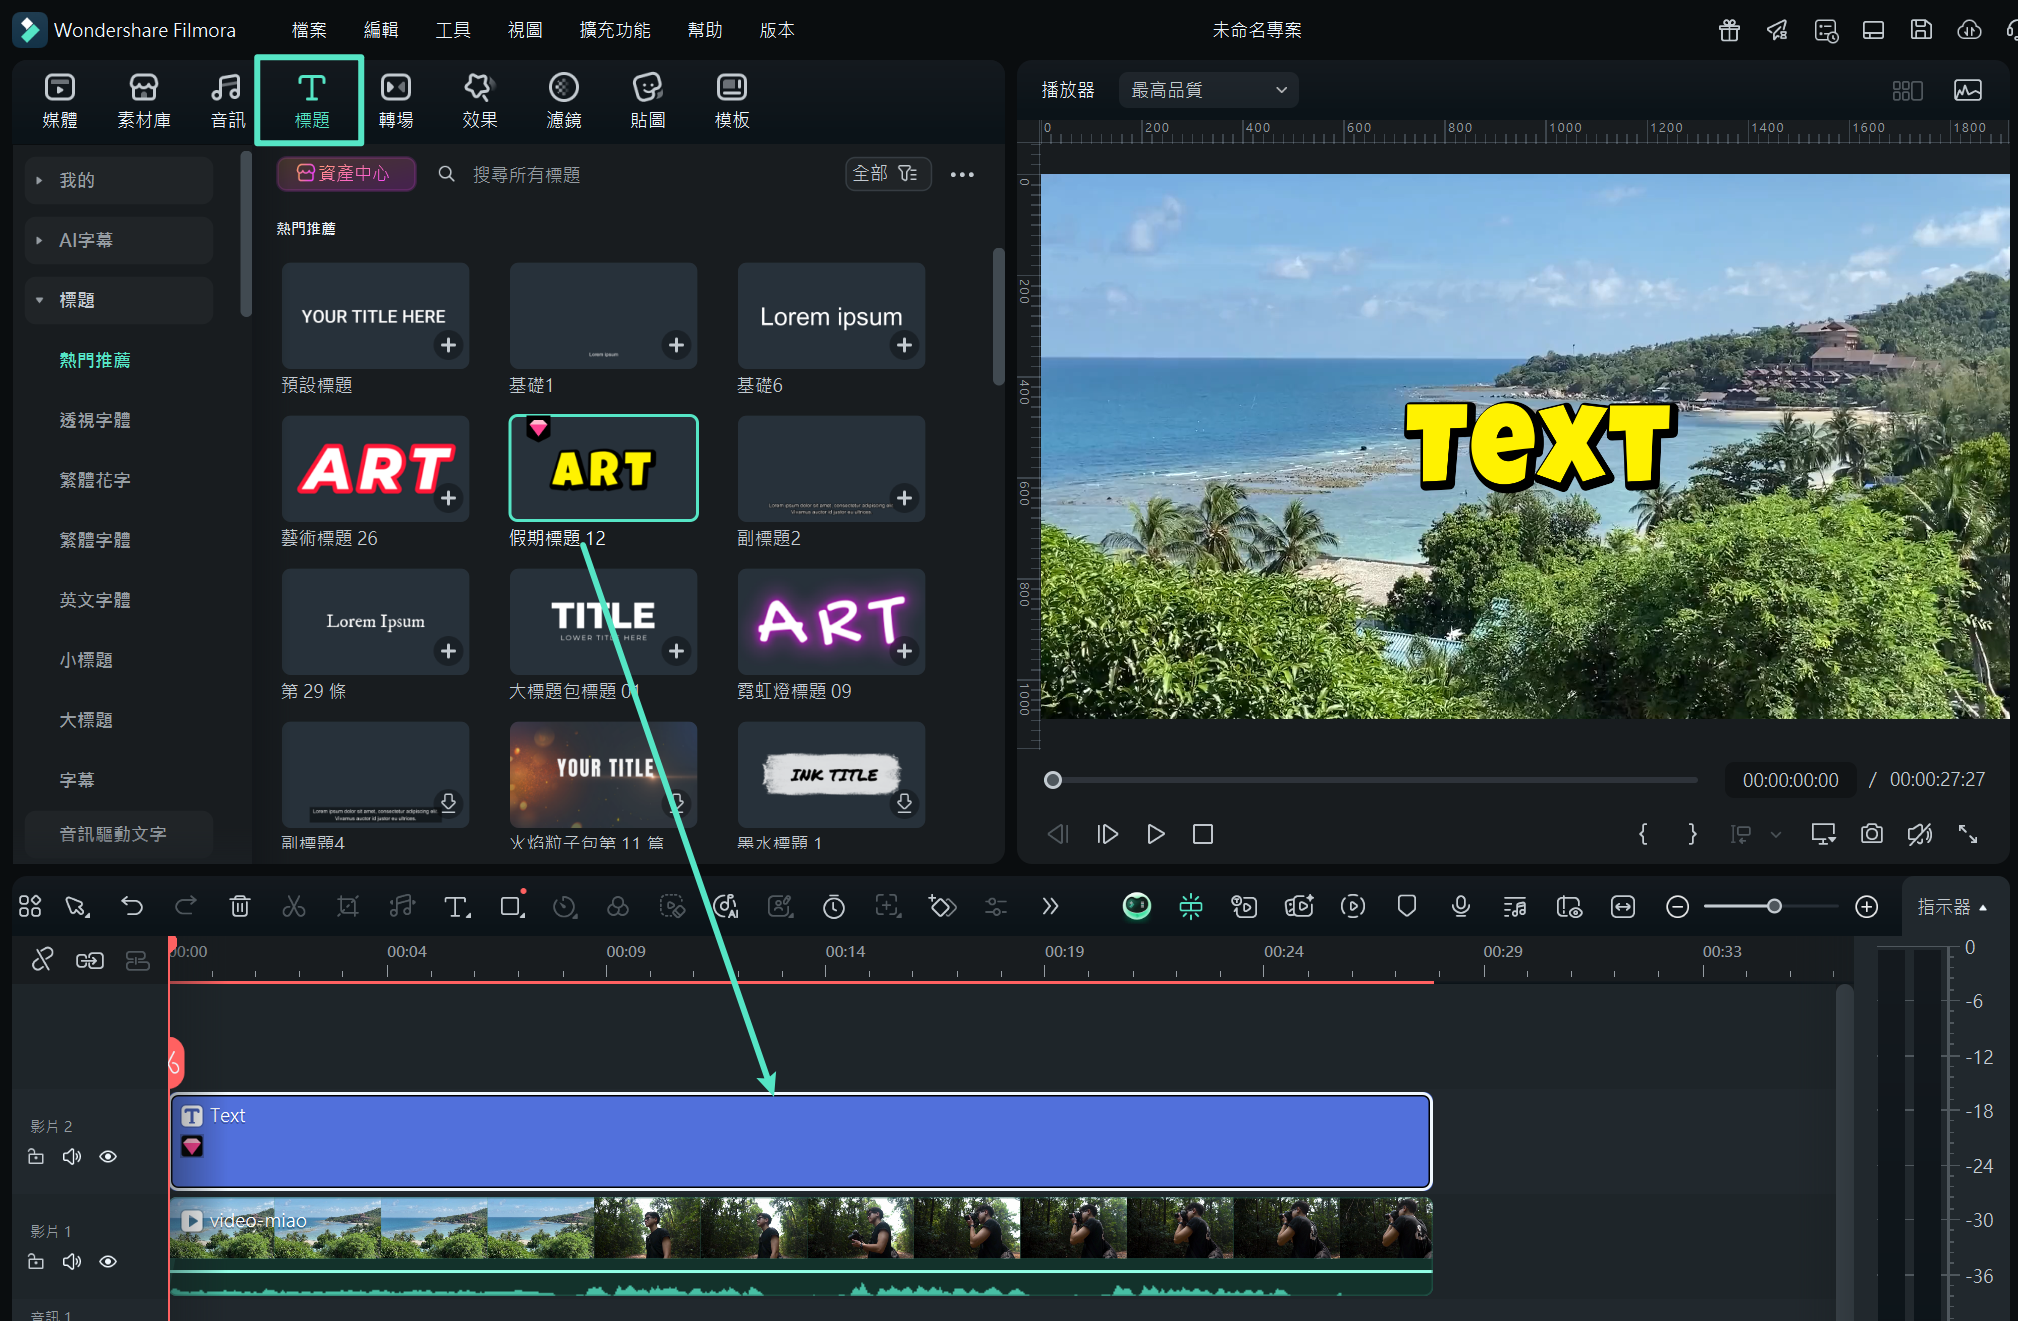Click the undo arrow
This screenshot has height=1321, width=2018.
click(x=132, y=906)
